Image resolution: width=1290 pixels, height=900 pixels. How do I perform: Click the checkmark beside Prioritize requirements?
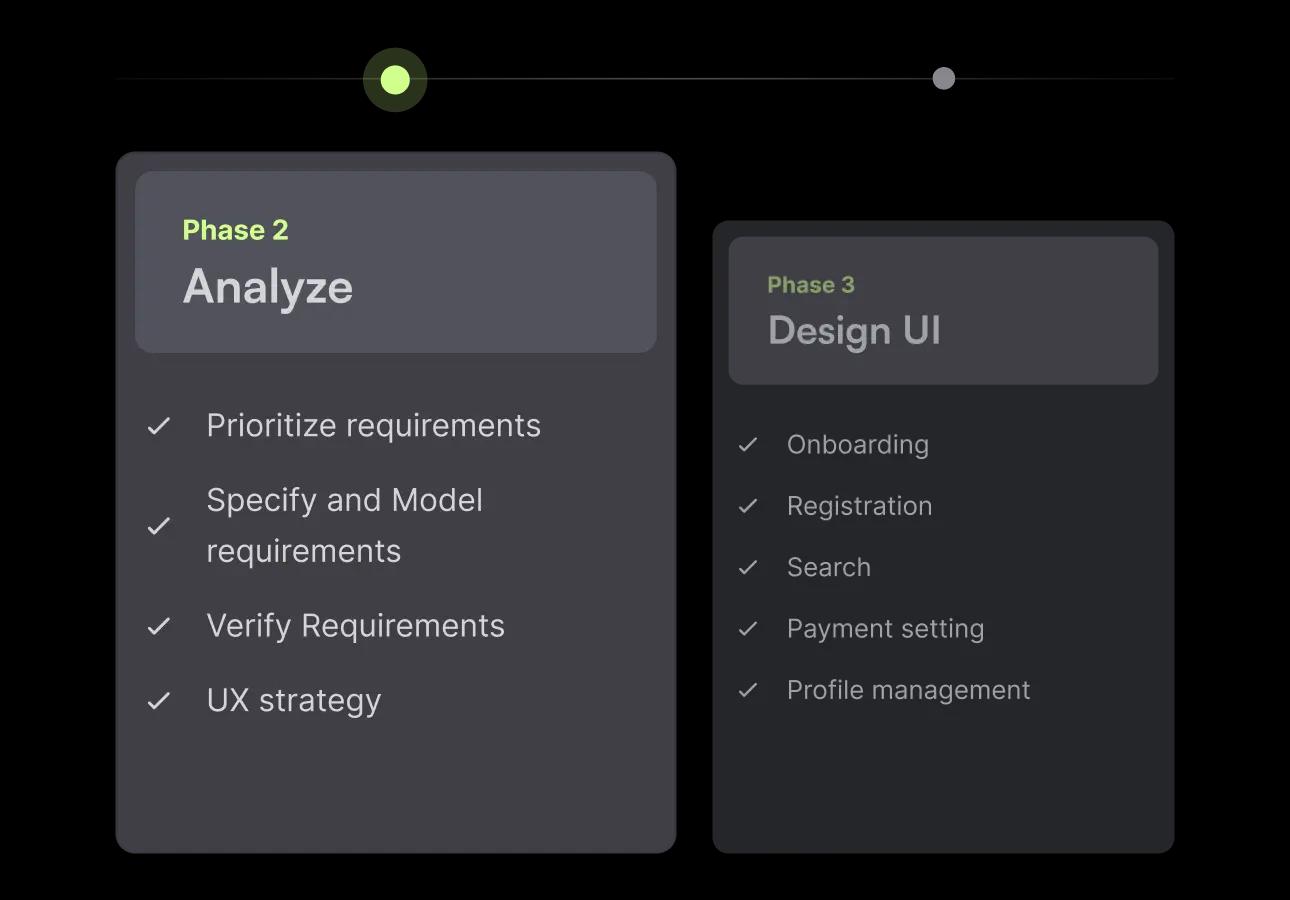[x=159, y=426]
